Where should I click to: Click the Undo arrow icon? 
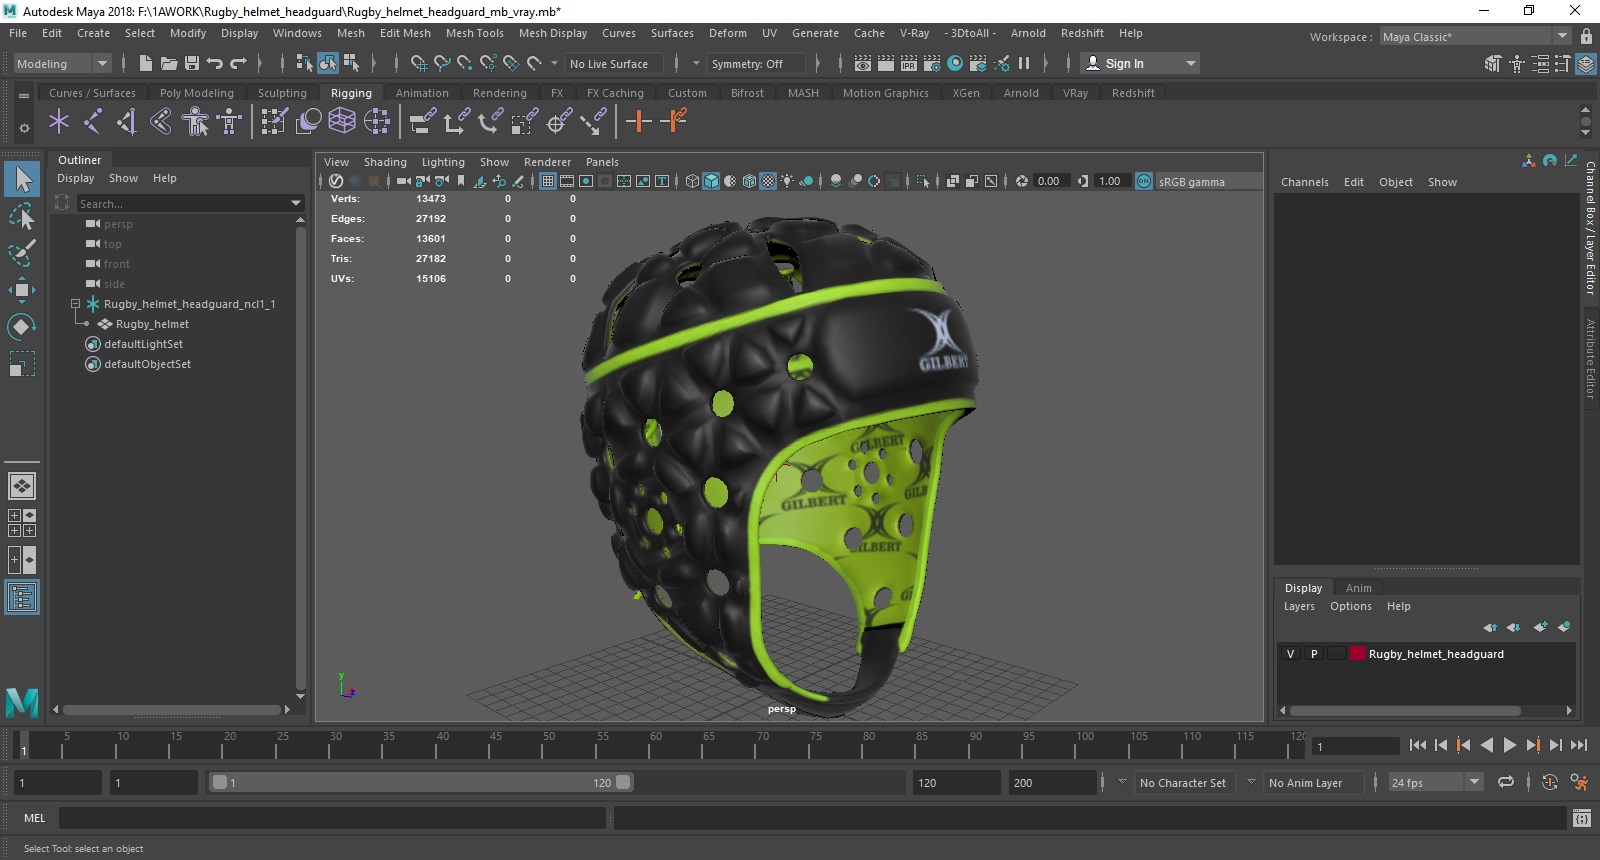point(215,63)
